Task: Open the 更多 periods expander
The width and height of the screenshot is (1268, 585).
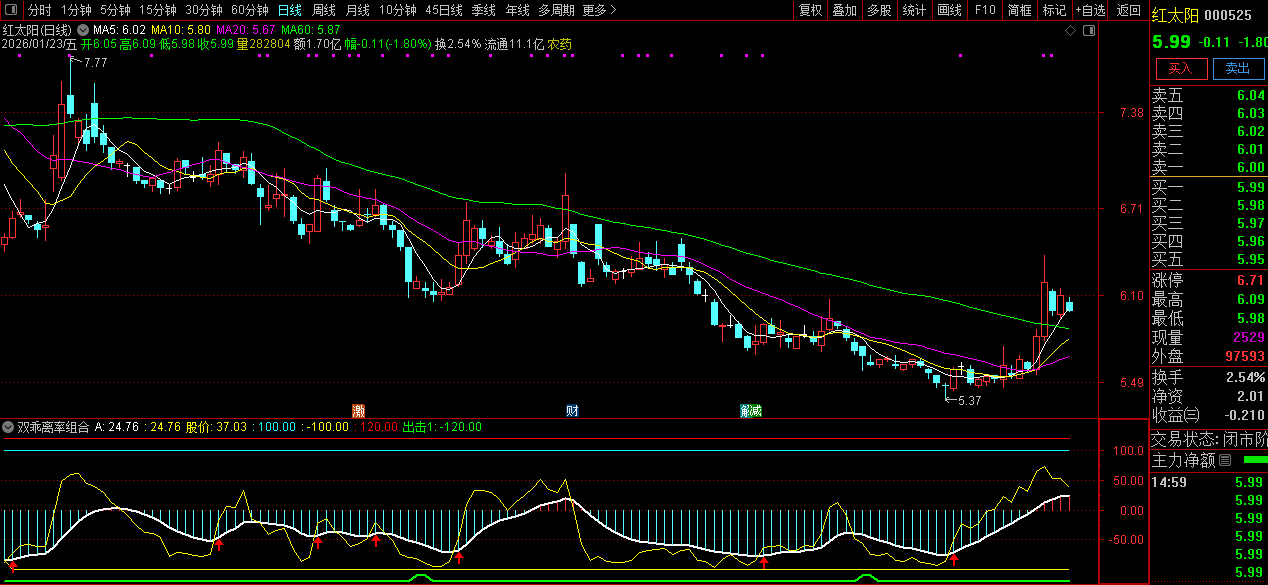Action: [x=598, y=10]
